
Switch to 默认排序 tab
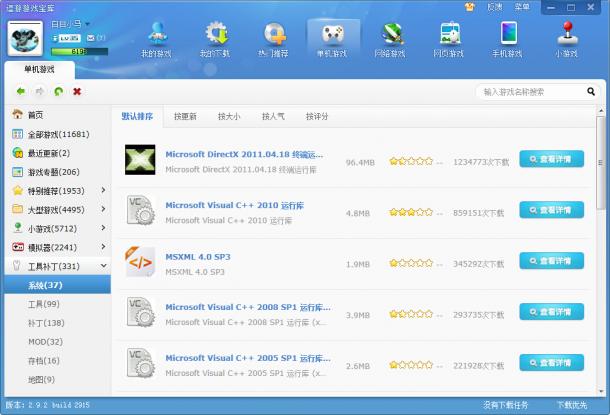pos(137,116)
